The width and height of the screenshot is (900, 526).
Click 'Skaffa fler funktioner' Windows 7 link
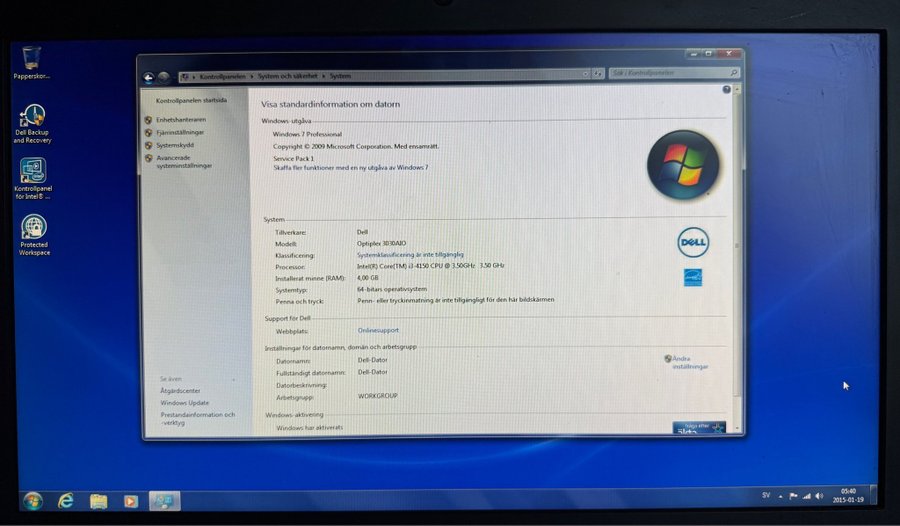coord(351,168)
